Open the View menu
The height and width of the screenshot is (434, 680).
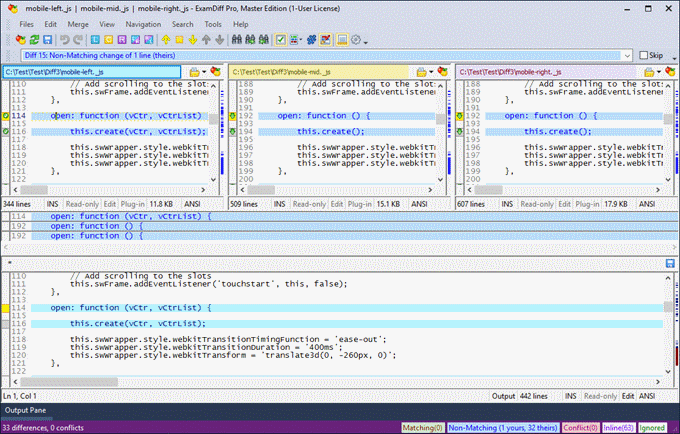point(107,24)
